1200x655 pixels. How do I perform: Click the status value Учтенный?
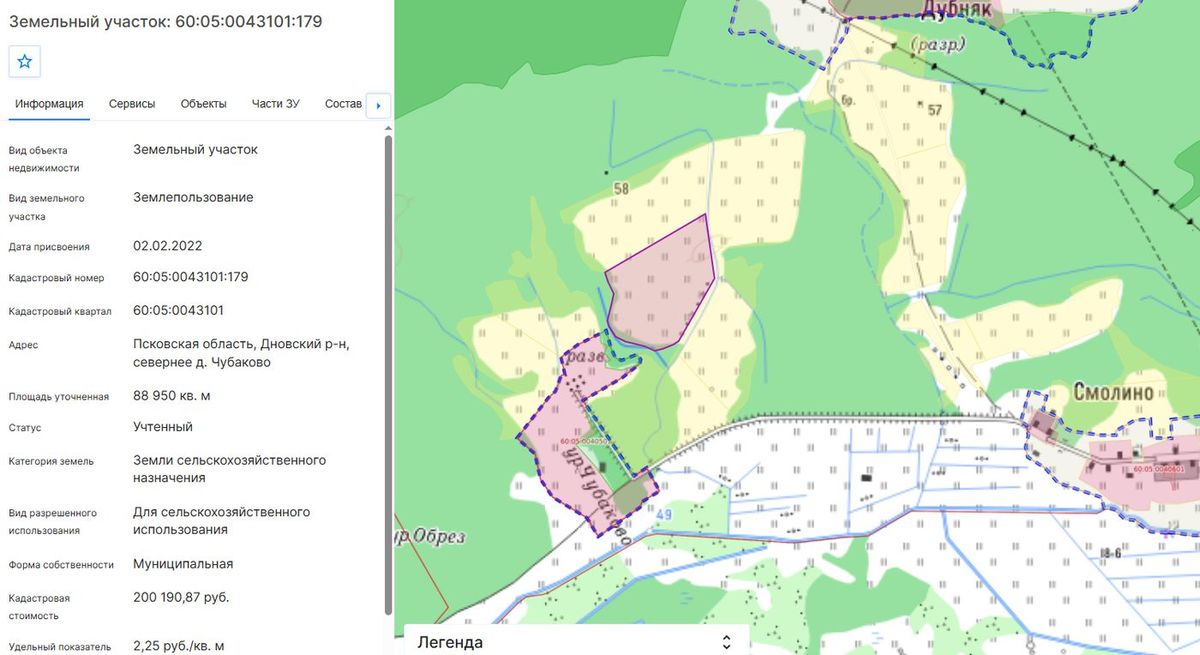coord(163,427)
